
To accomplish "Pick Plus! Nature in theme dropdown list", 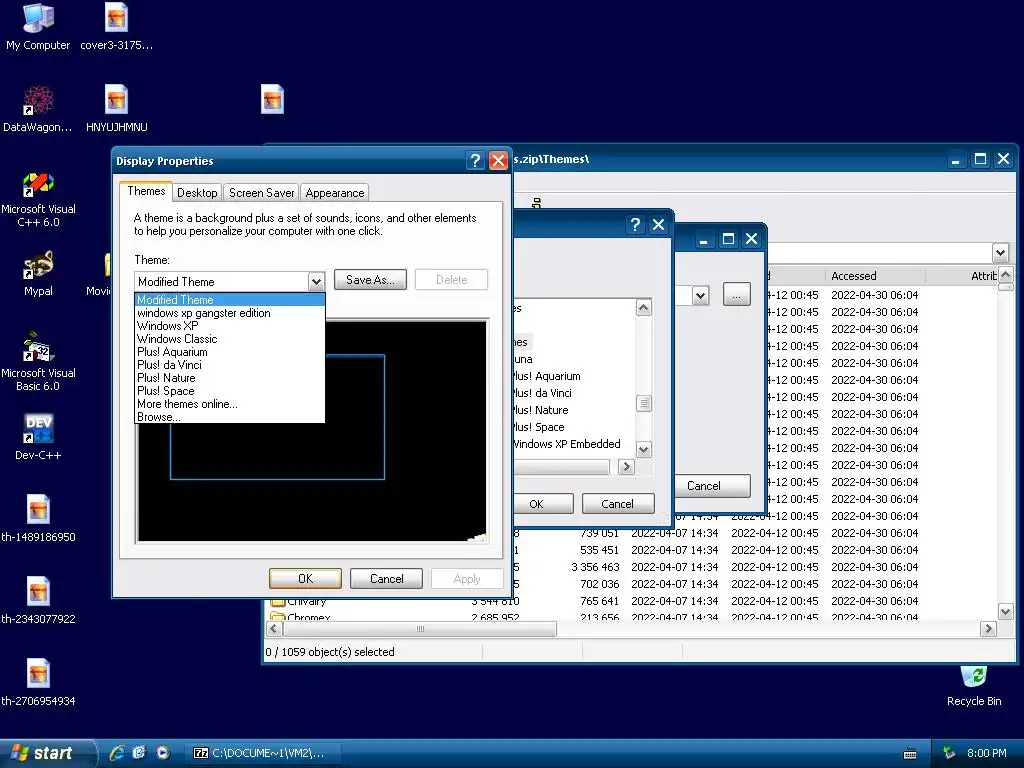I will [229, 378].
